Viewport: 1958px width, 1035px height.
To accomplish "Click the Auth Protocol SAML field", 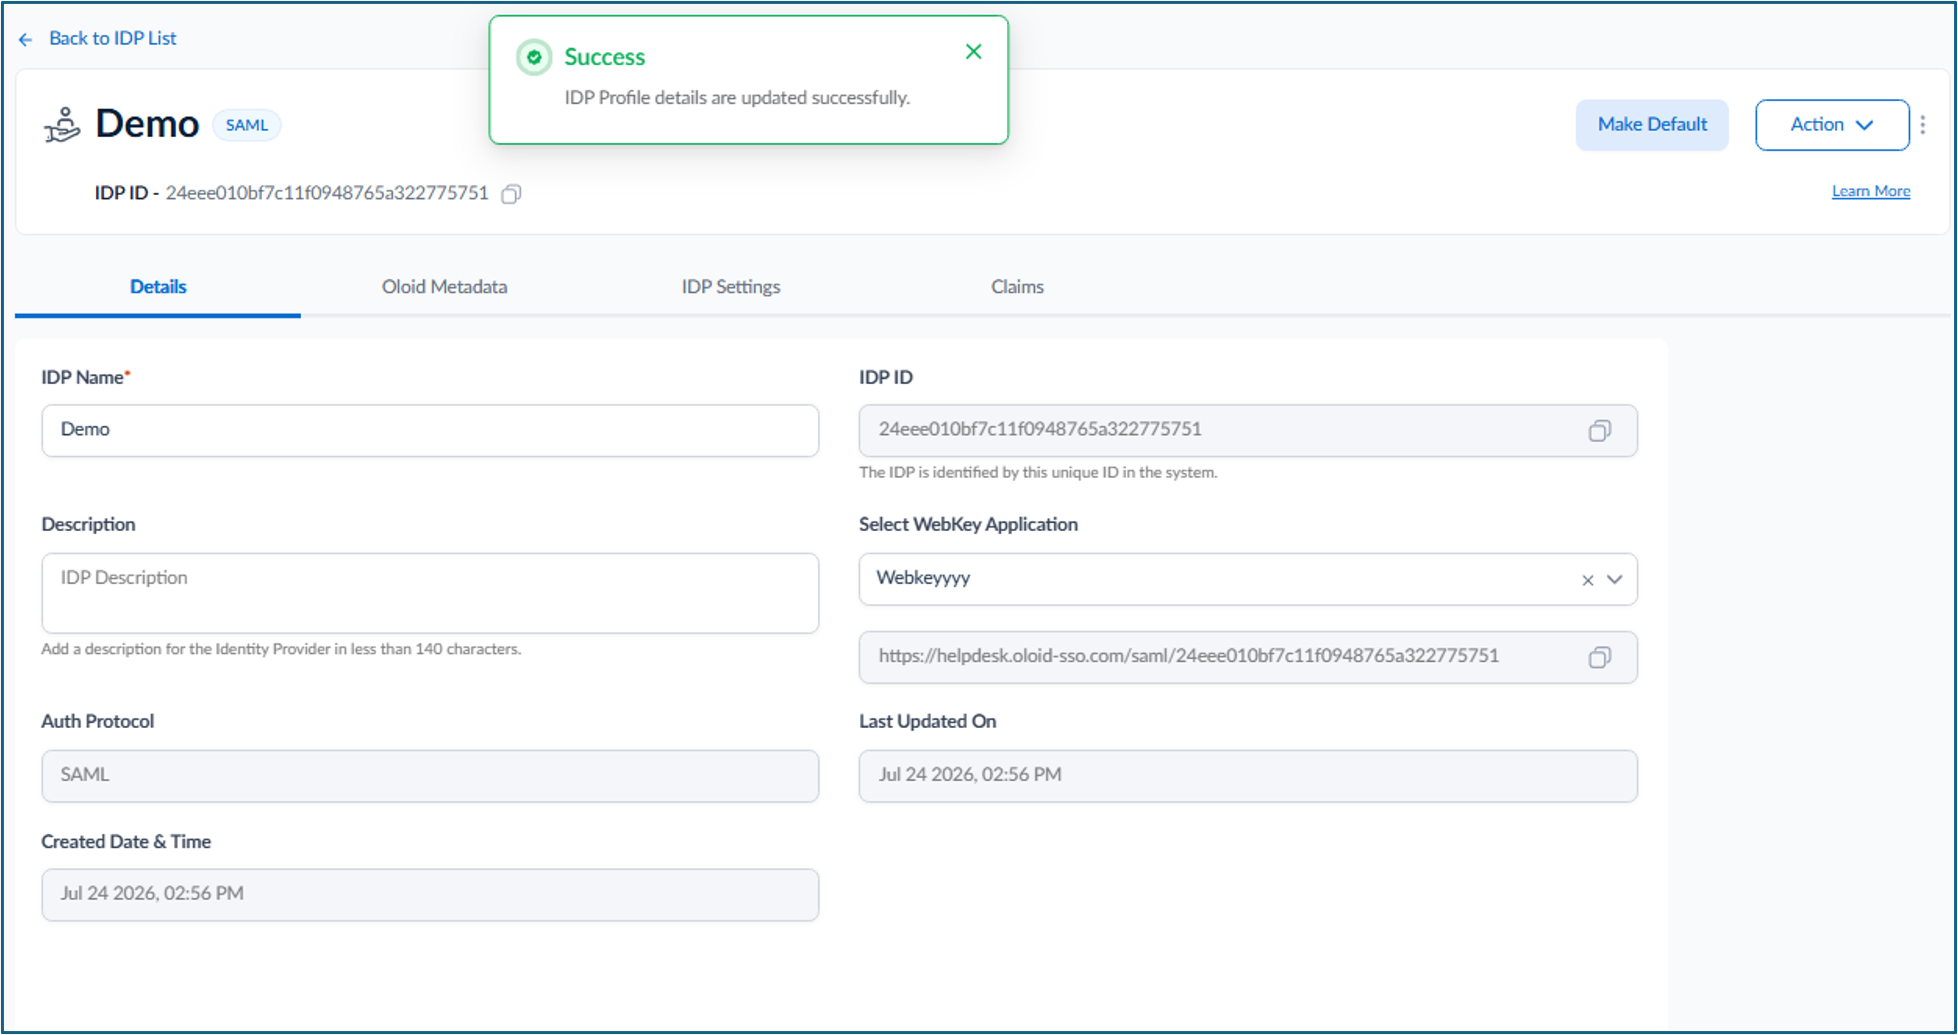I will coord(430,776).
